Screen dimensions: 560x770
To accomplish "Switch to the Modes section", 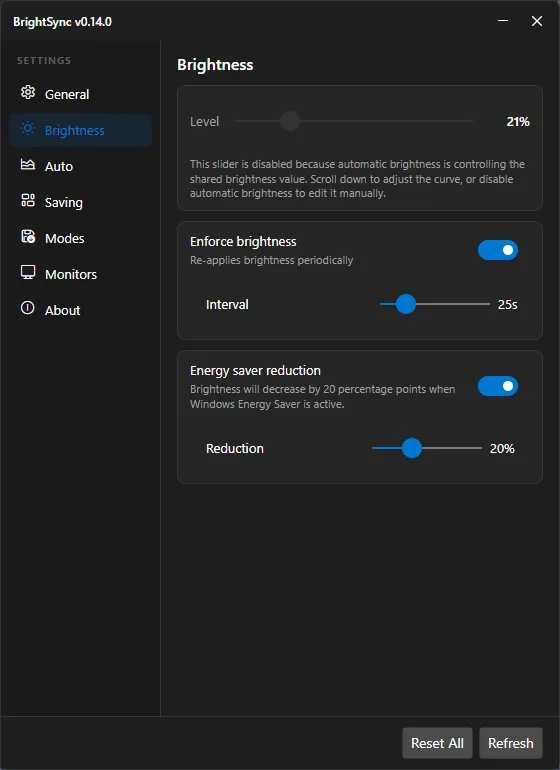I will pyautogui.click(x=81, y=238).
